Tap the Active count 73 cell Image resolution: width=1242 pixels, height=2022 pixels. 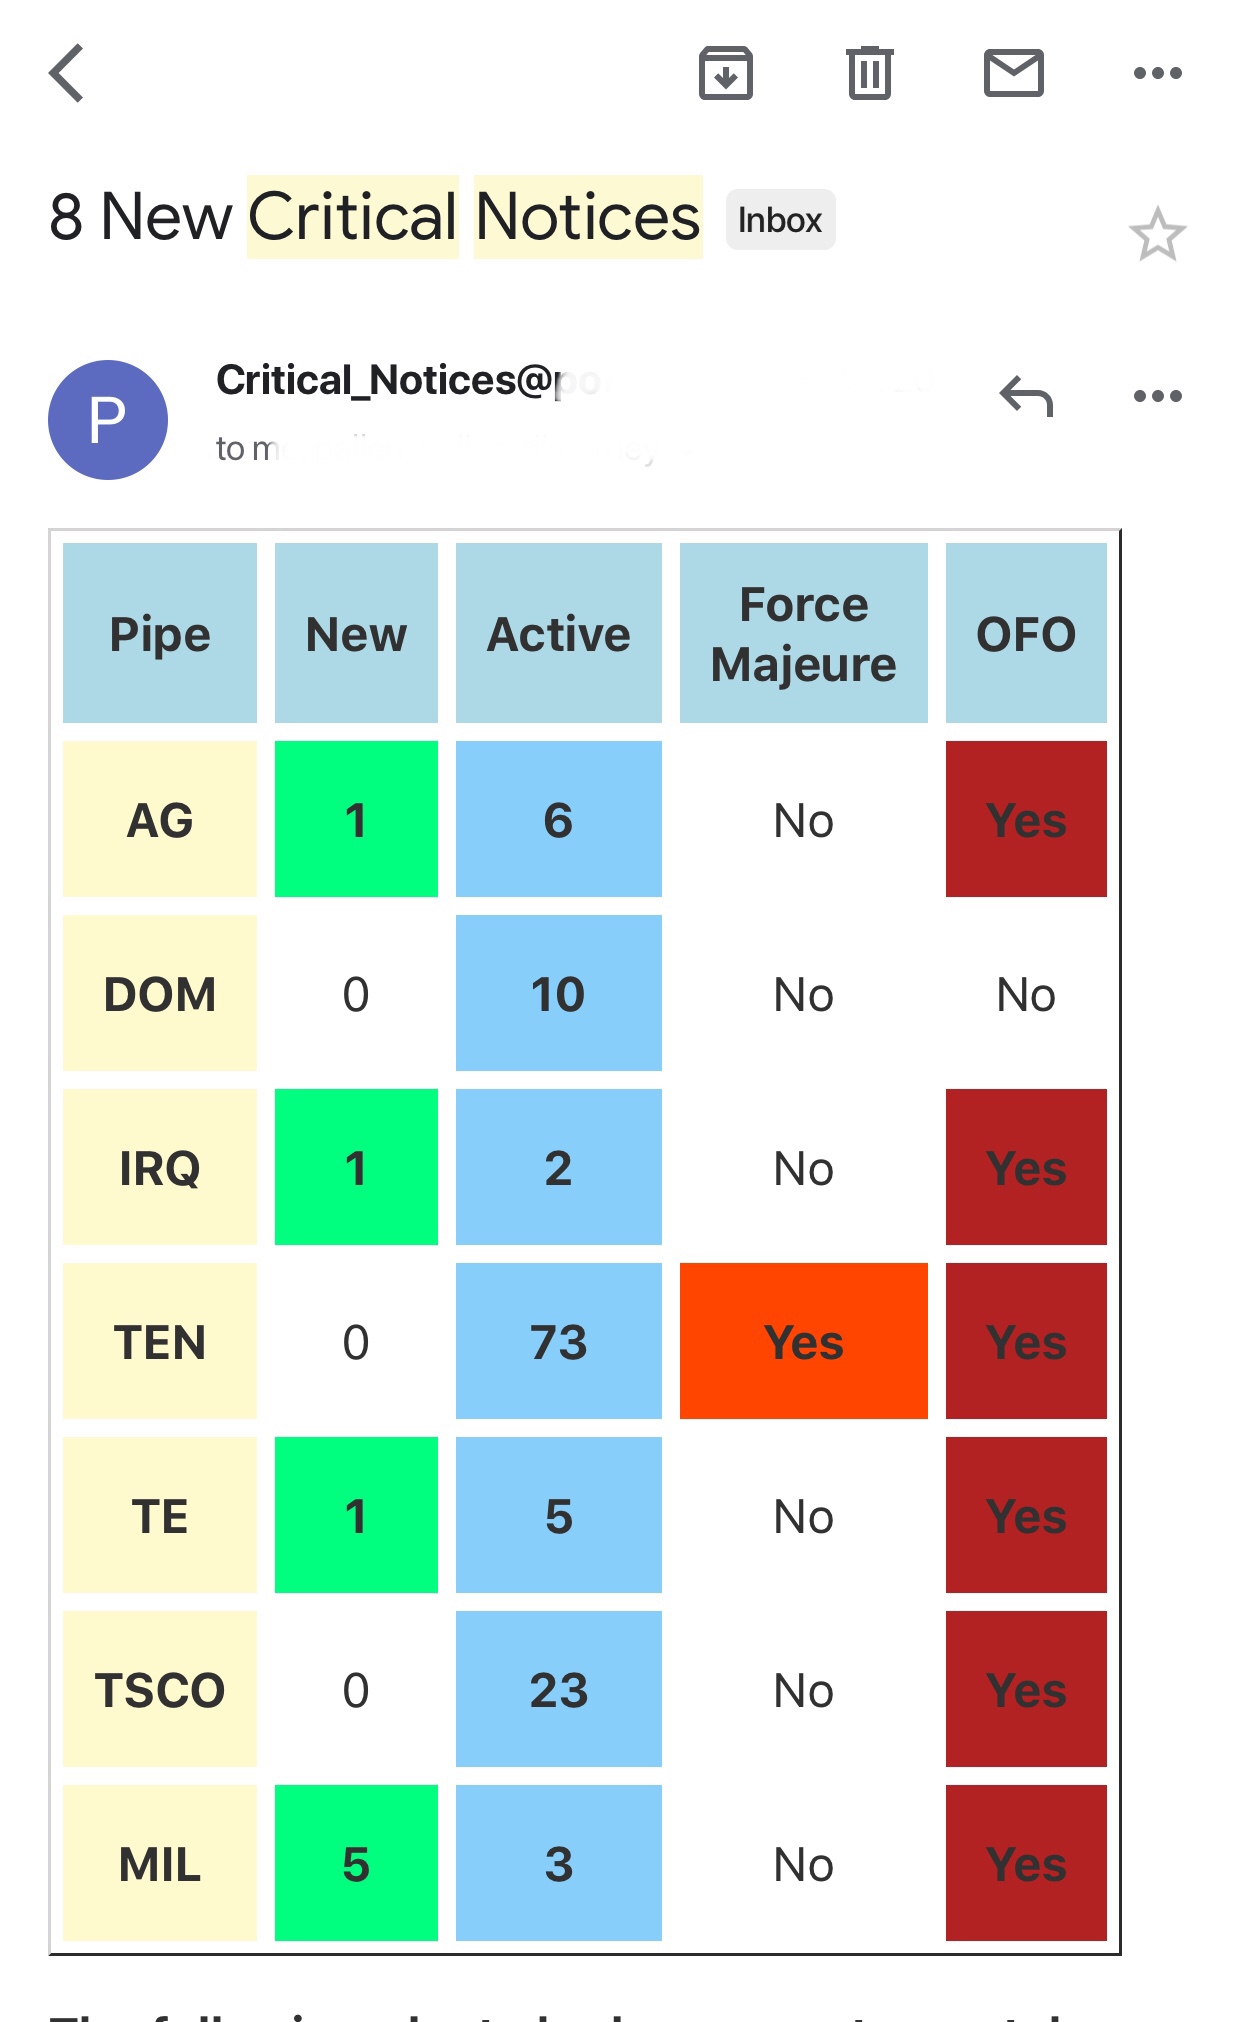tap(558, 1341)
